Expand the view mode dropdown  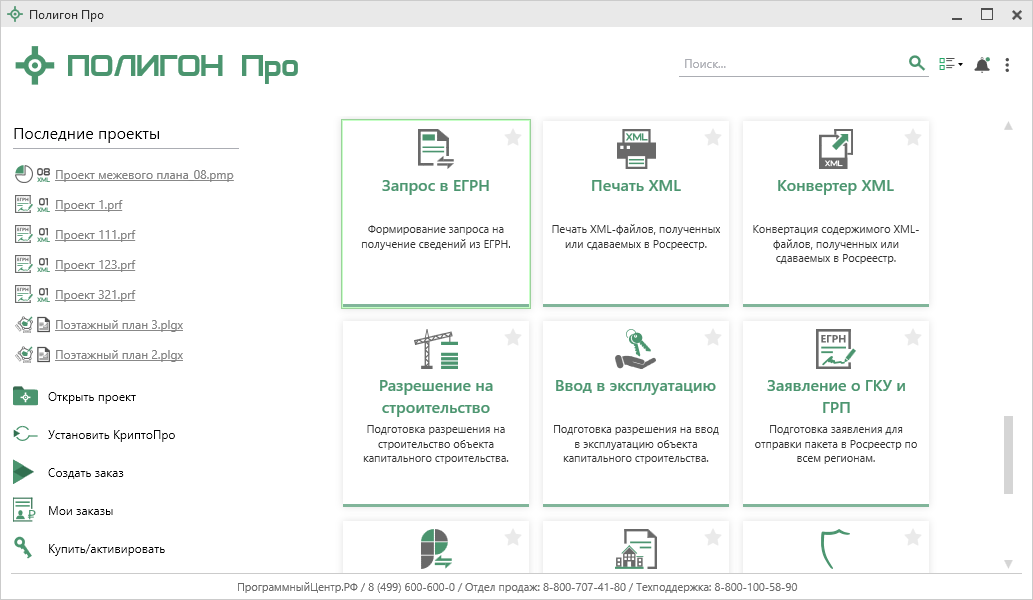pyautogui.click(x=950, y=64)
